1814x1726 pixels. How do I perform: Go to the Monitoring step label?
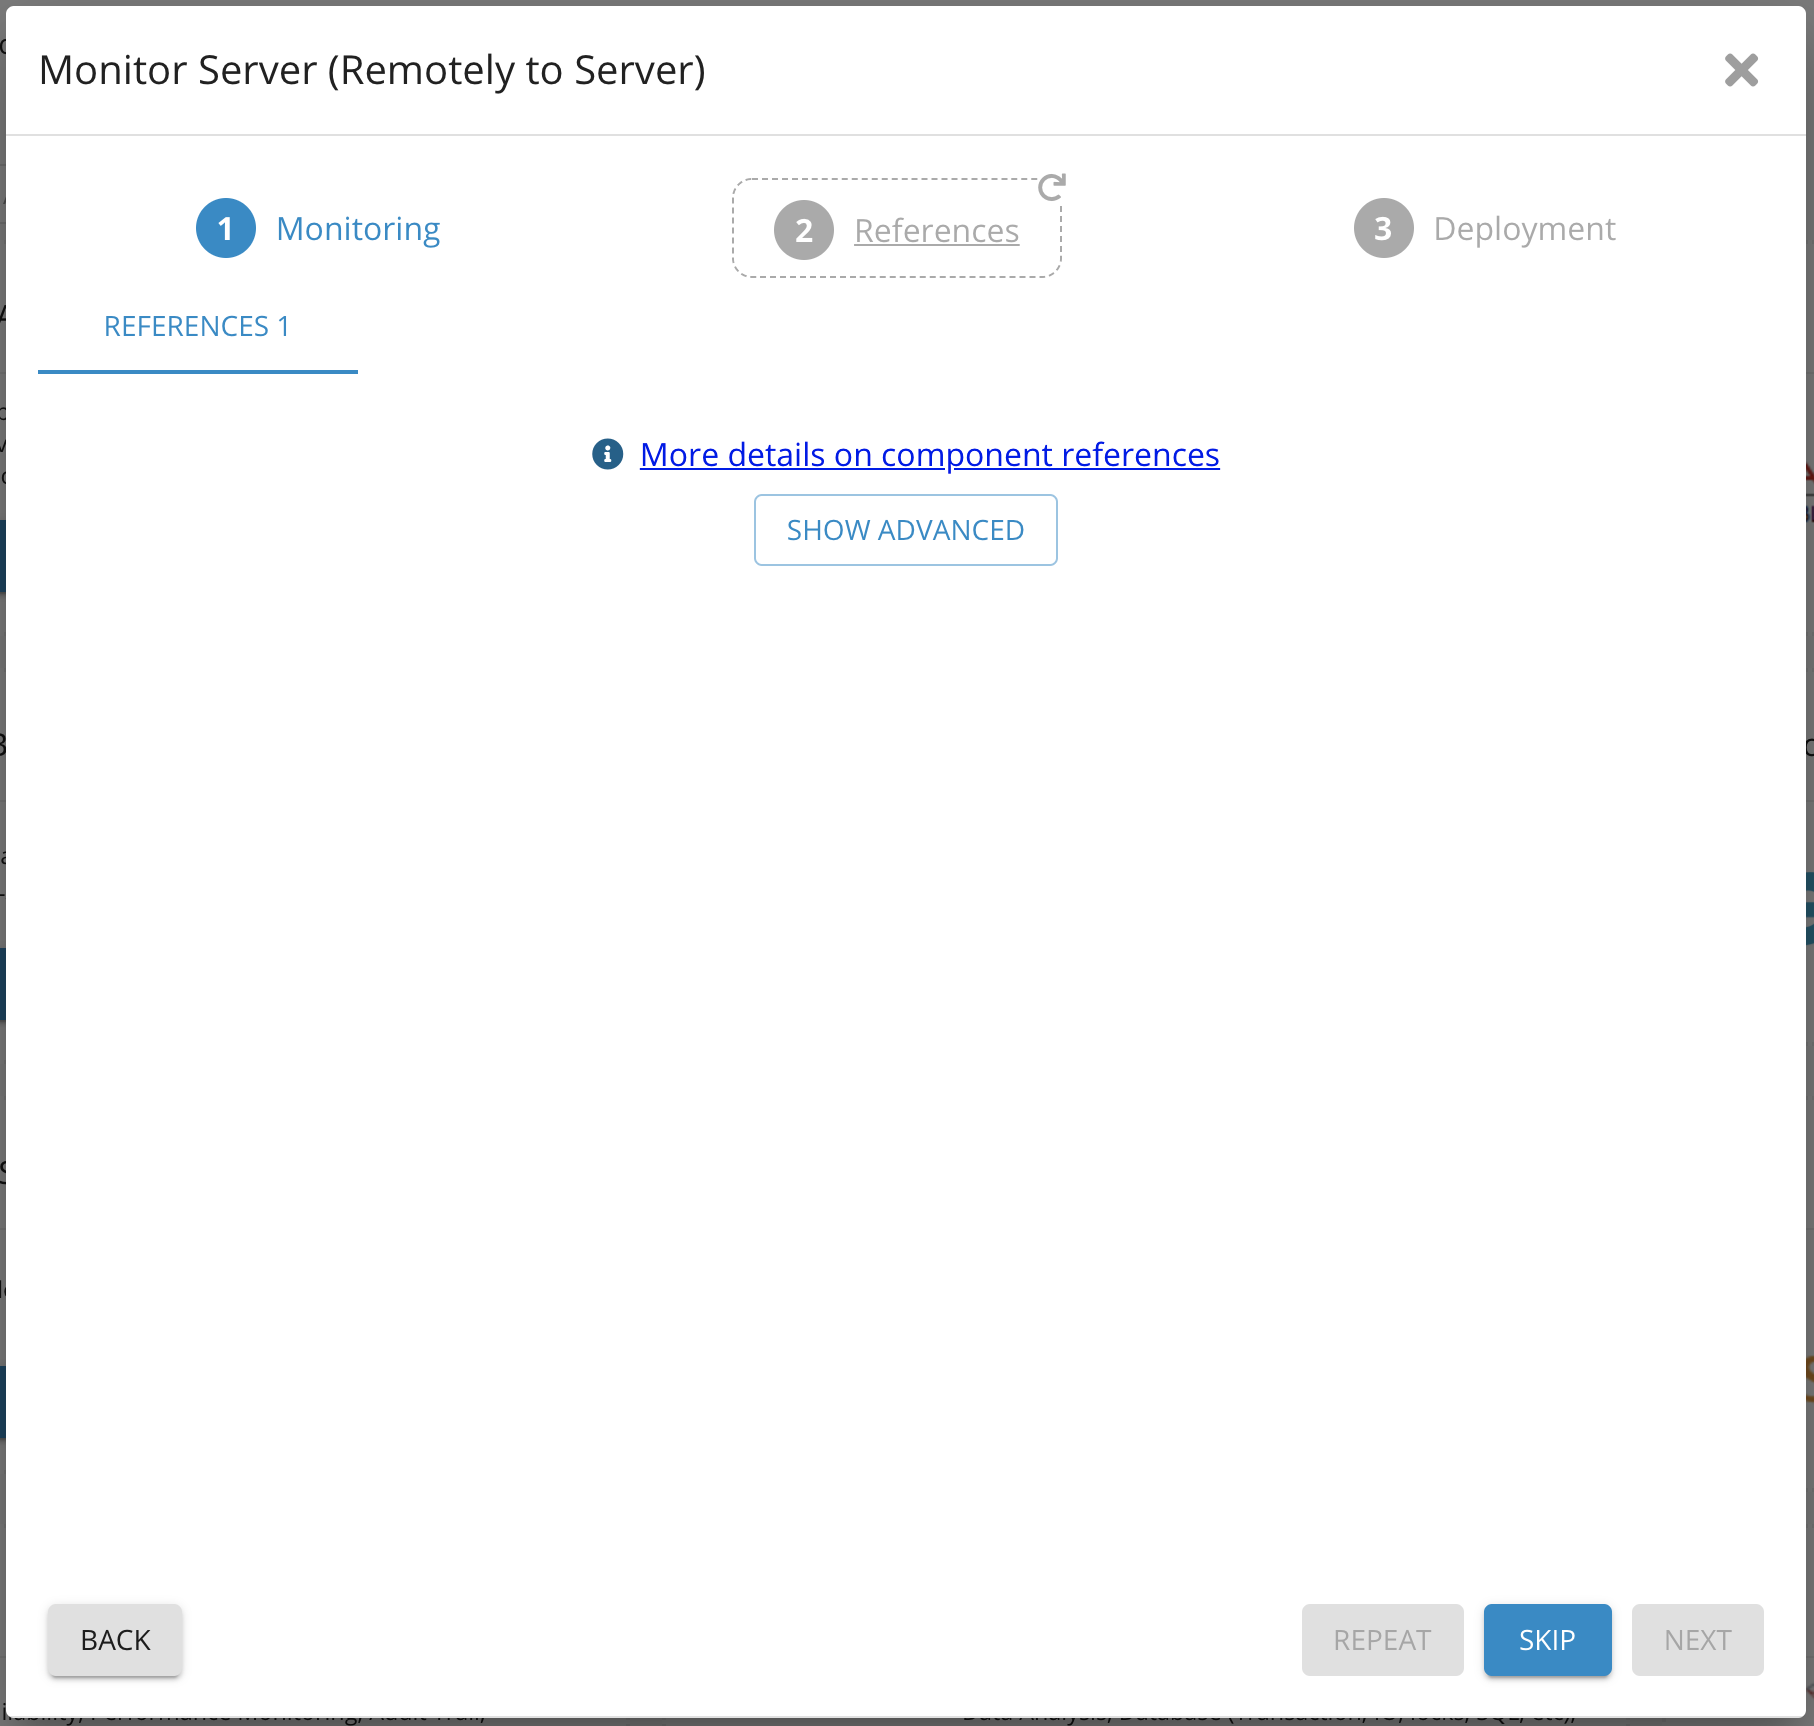pos(358,229)
